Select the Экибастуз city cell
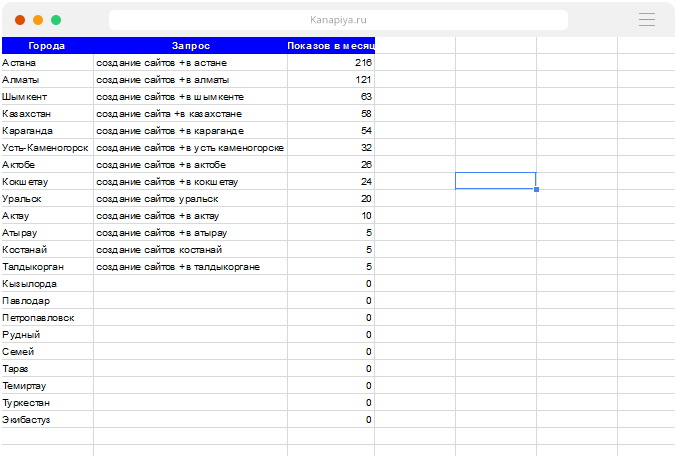 coord(47,420)
